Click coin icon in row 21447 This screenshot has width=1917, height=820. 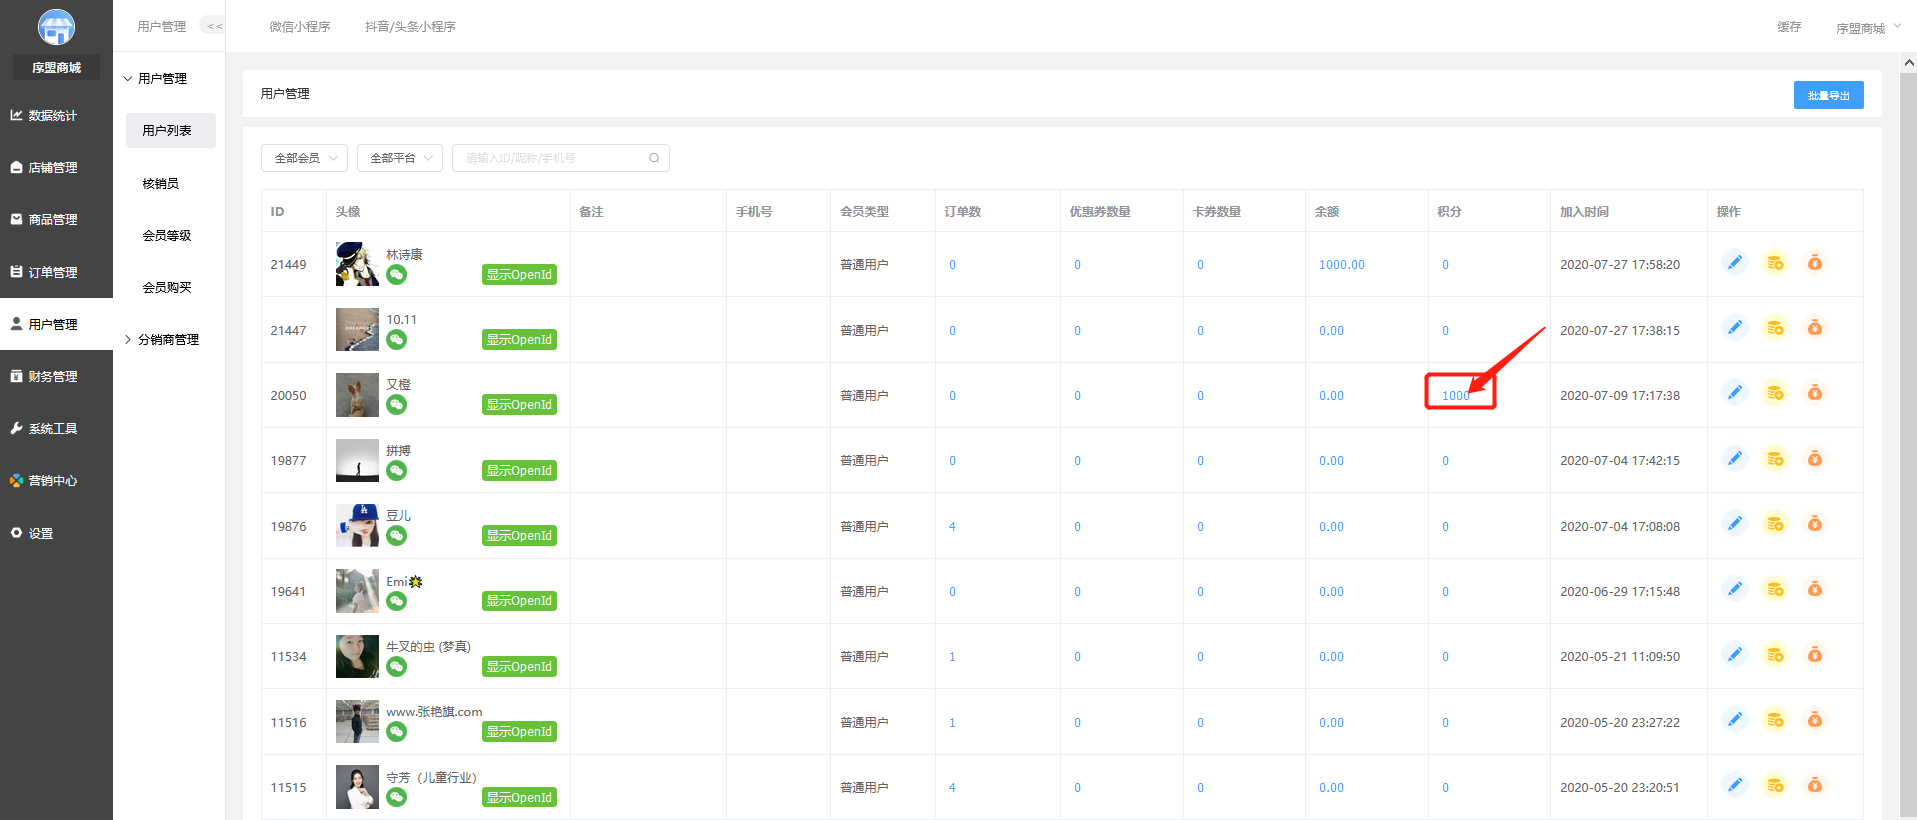click(x=1775, y=328)
